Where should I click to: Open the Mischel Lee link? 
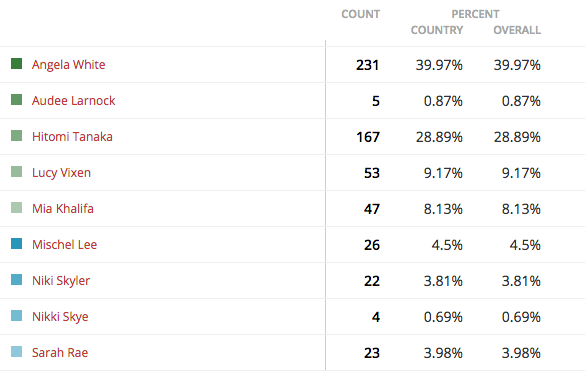(x=64, y=245)
